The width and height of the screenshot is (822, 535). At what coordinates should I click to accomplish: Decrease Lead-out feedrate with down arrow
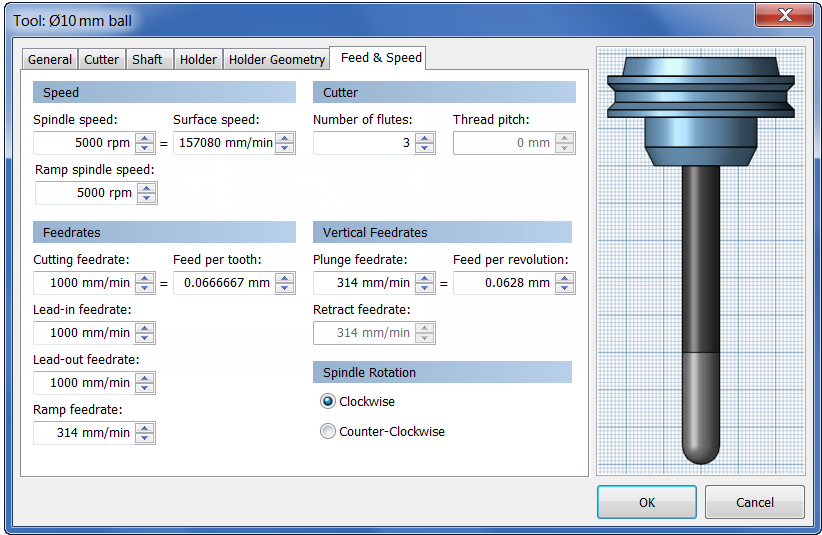[x=145, y=388]
